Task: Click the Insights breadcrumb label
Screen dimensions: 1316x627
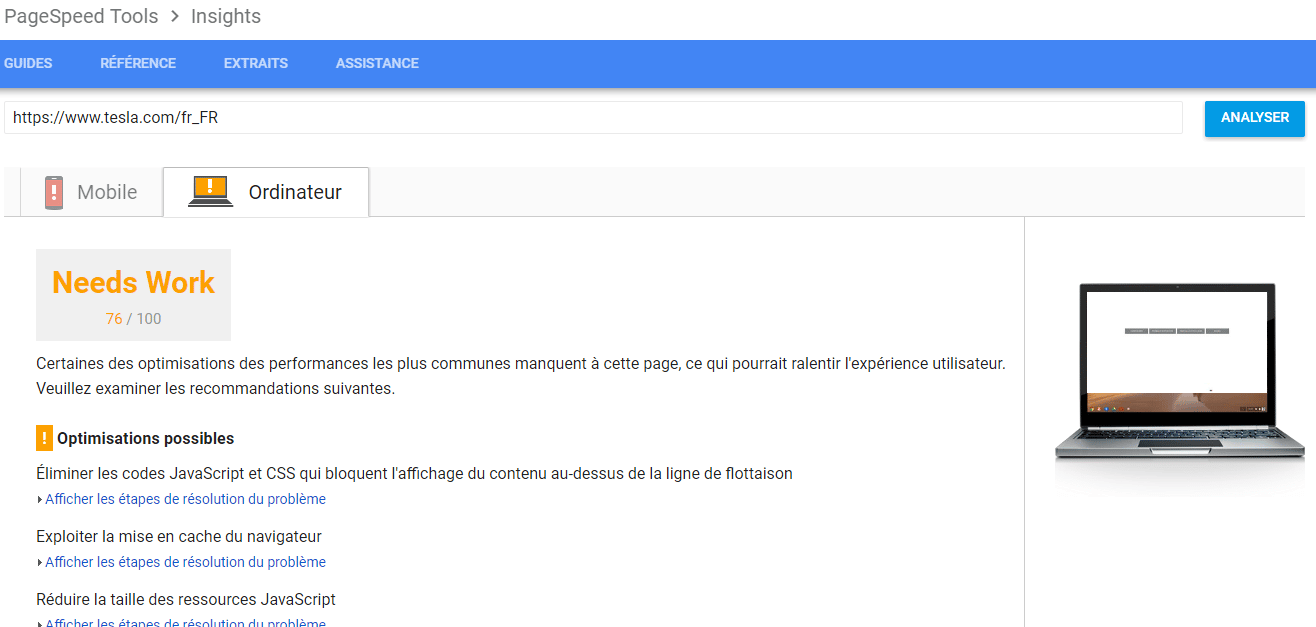Action: coord(226,16)
